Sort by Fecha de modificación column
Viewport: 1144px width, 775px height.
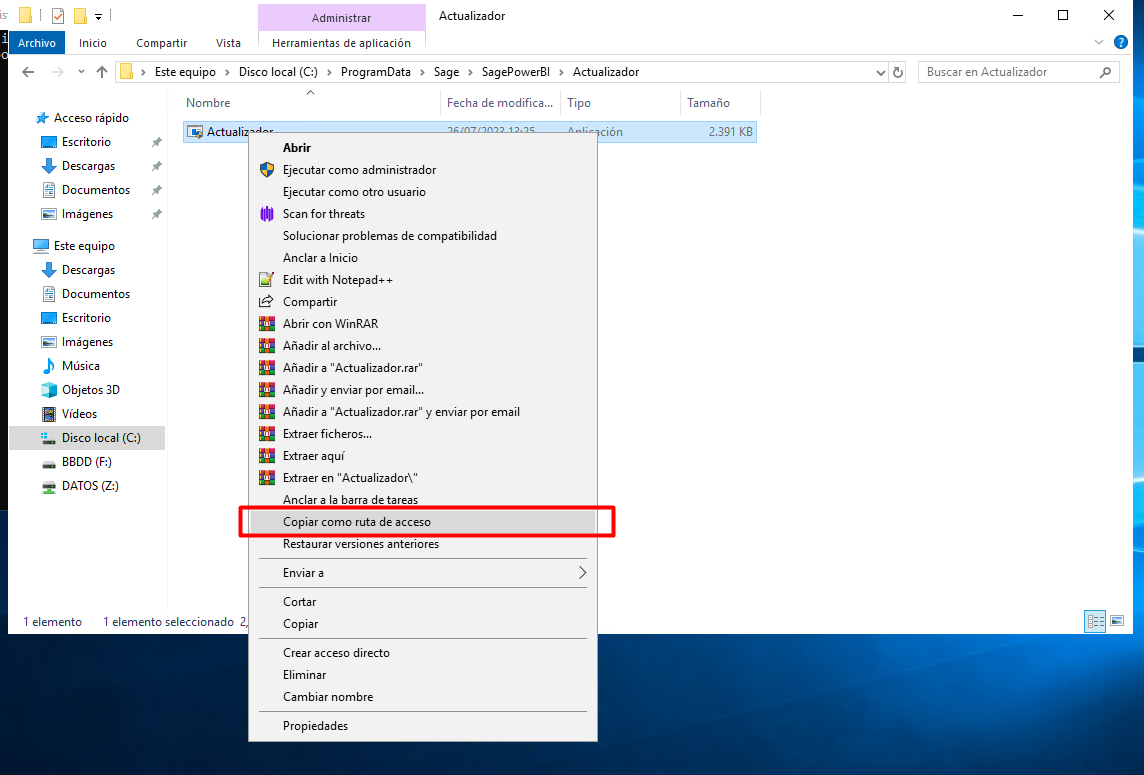click(x=500, y=103)
